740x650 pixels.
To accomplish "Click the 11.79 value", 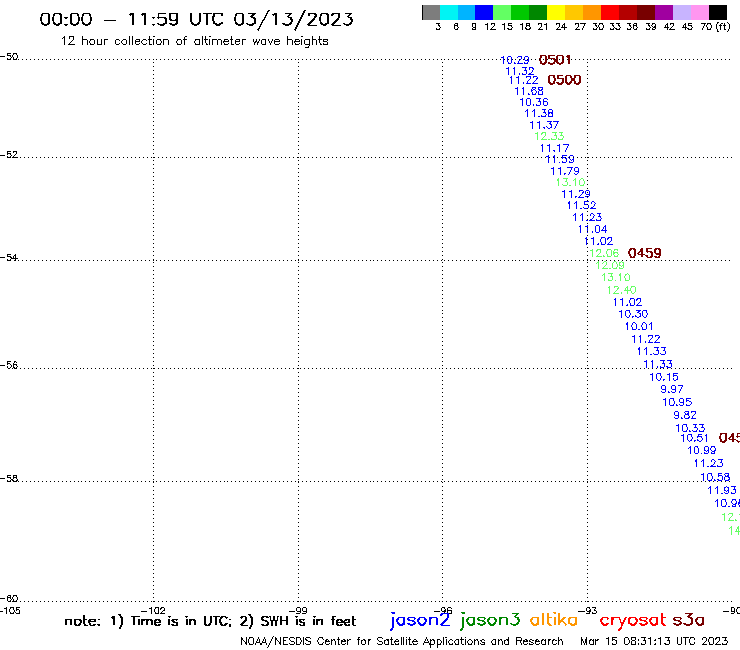I will pos(565,171).
